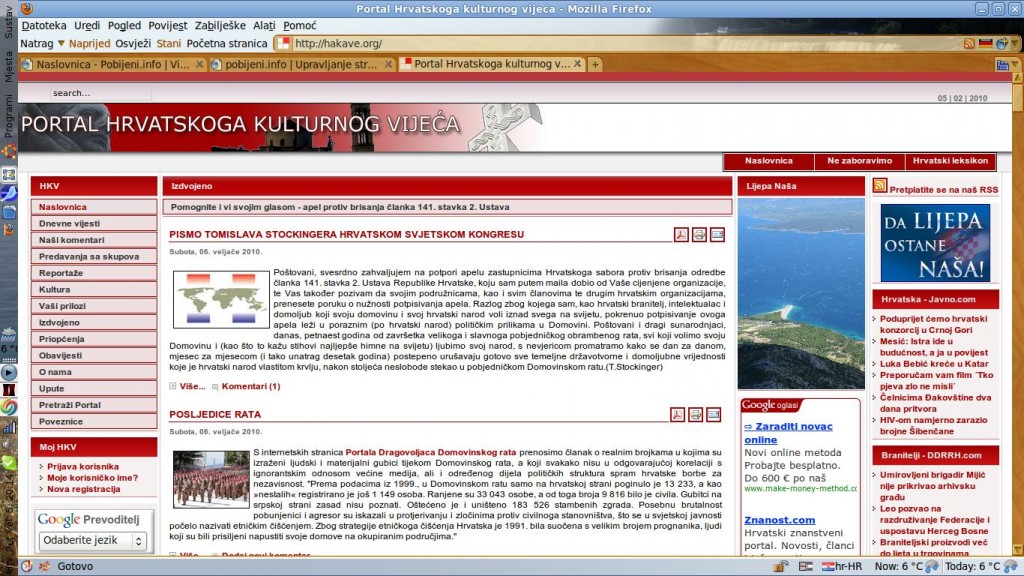Switch to the Naslovnica - Pobijeni.info tab
This screenshot has width=1024, height=576.
click(x=112, y=64)
